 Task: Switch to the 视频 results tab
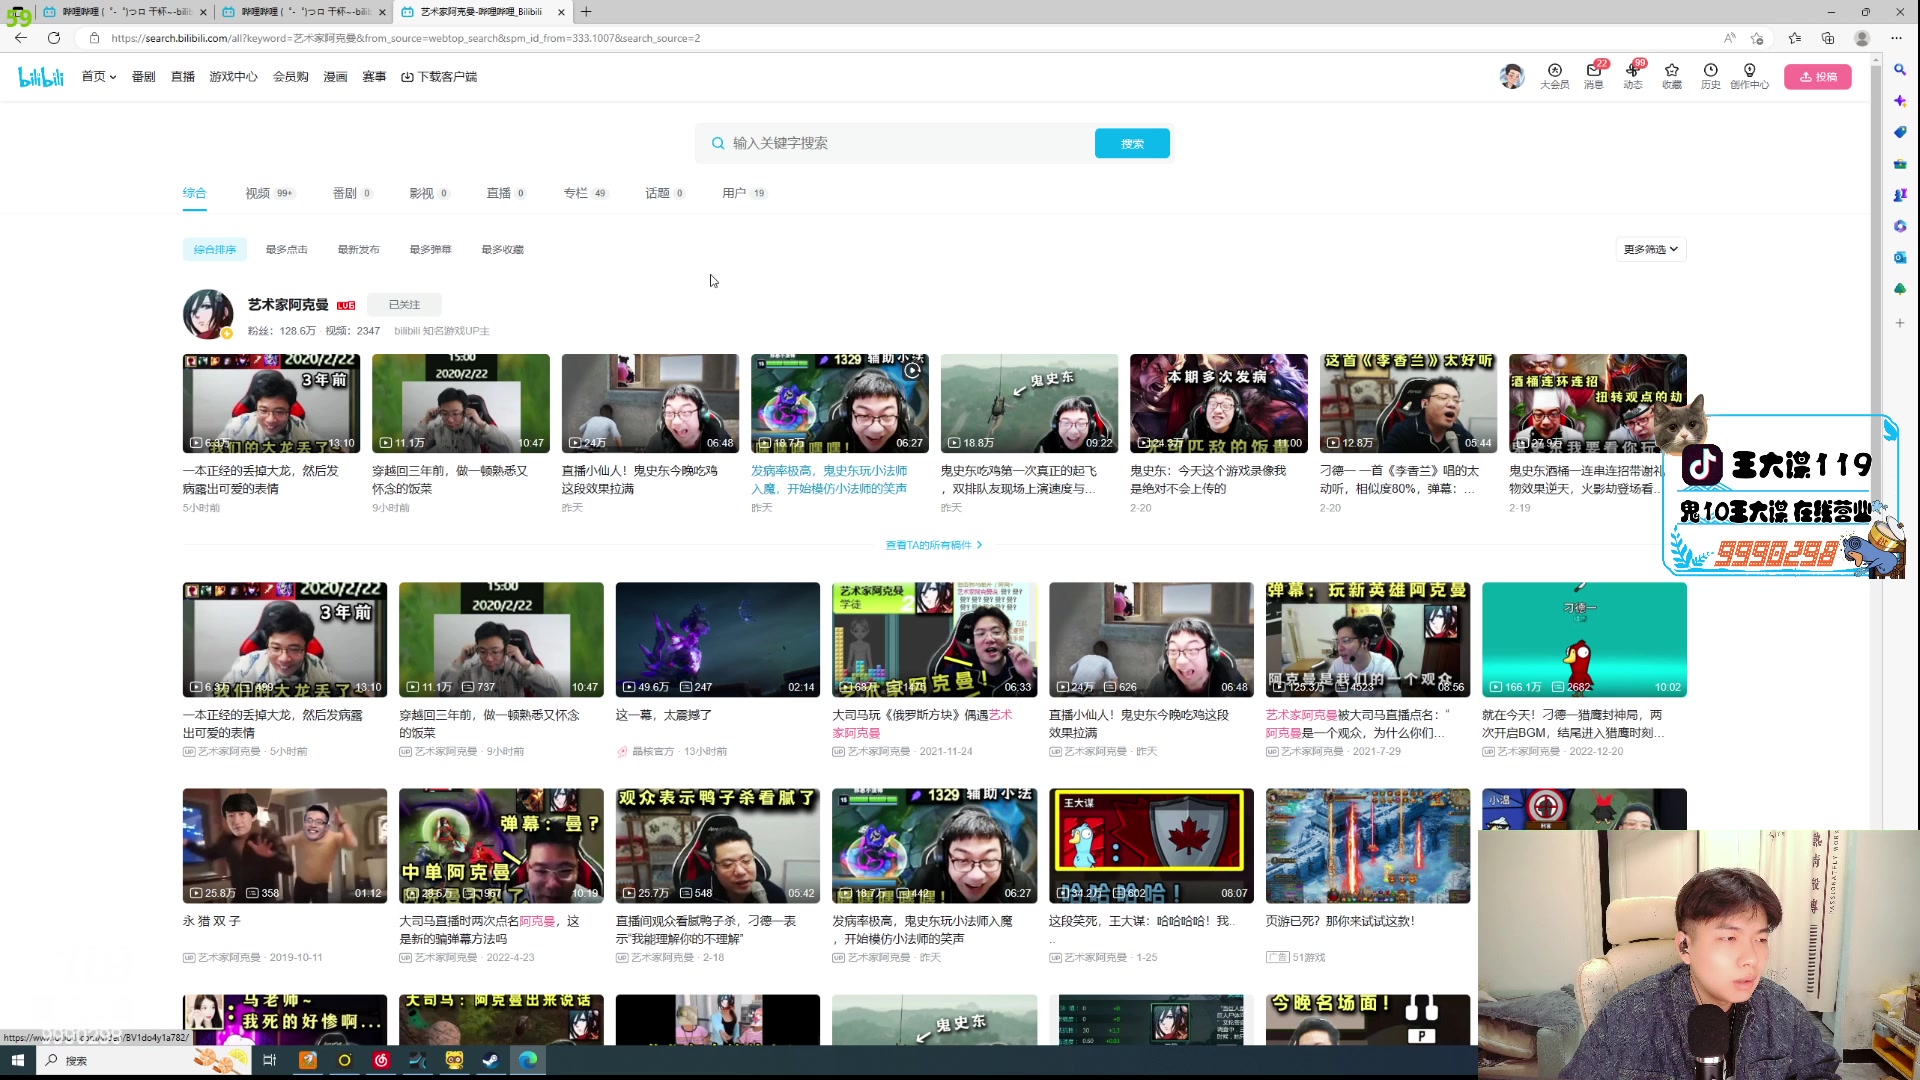tap(269, 193)
